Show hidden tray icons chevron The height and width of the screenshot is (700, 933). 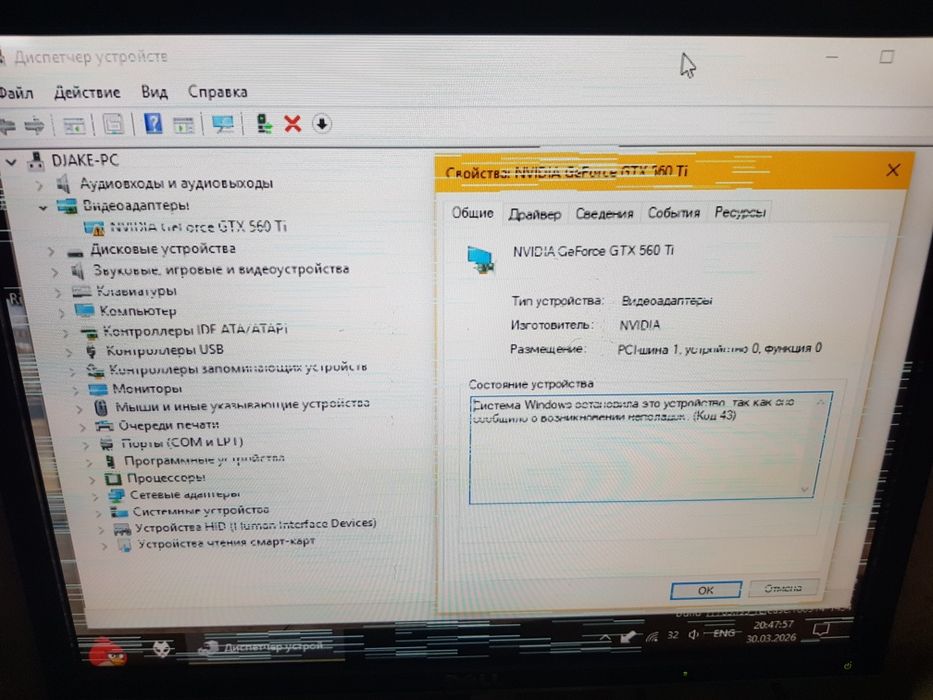(605, 638)
